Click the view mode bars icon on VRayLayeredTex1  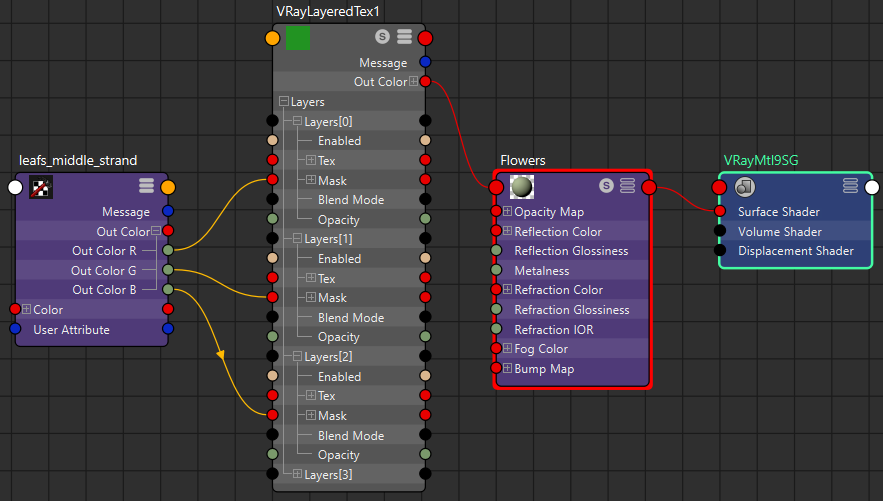(404, 37)
